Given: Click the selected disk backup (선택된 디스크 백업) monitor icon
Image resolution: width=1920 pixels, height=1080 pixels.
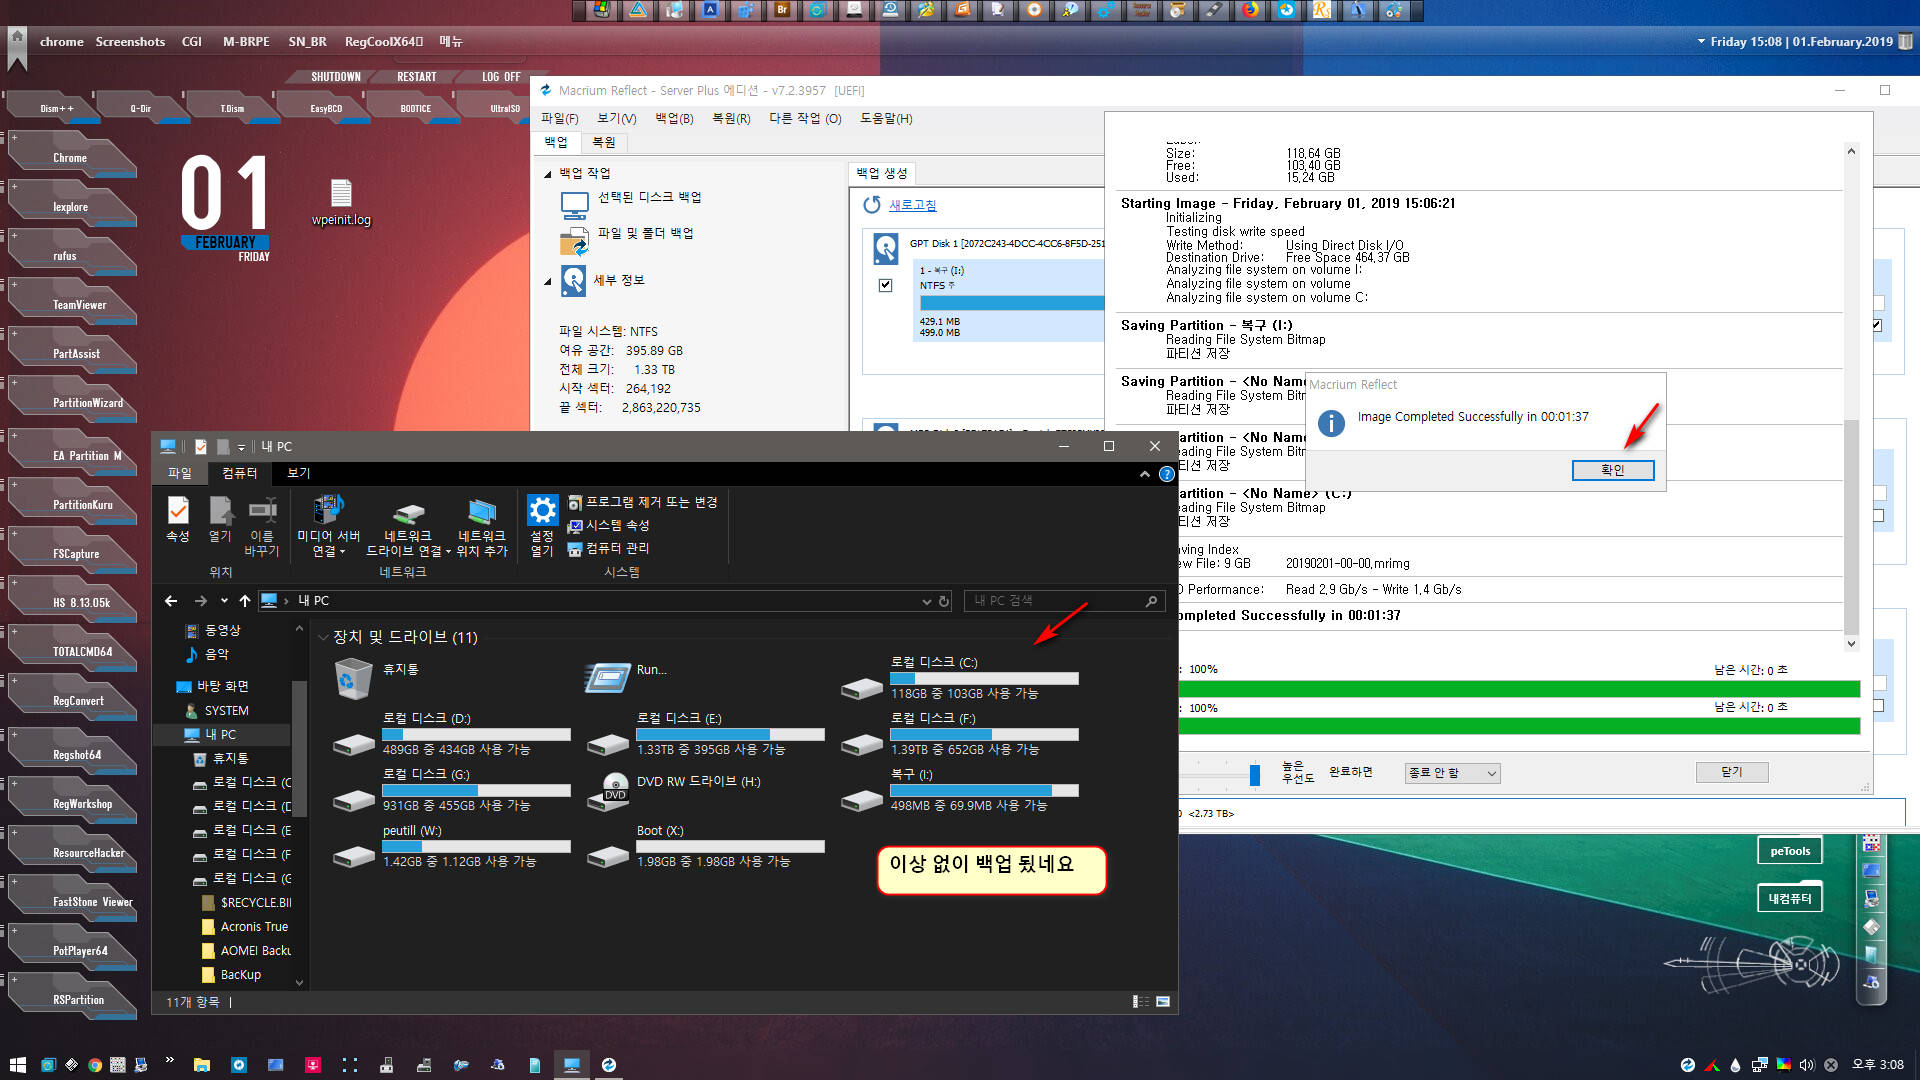Looking at the screenshot, I should tap(575, 206).
